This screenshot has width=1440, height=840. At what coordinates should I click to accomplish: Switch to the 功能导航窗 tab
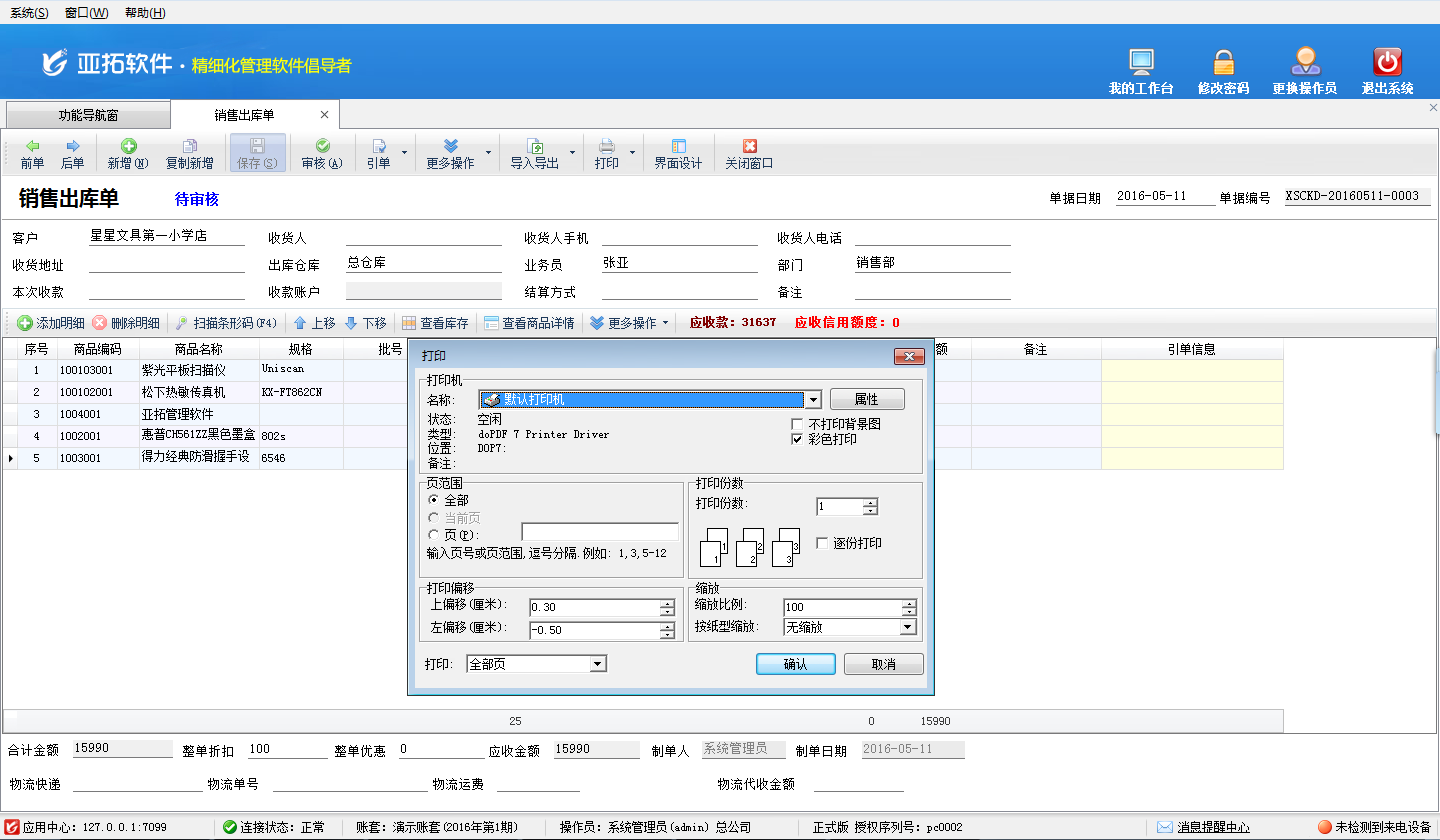88,115
